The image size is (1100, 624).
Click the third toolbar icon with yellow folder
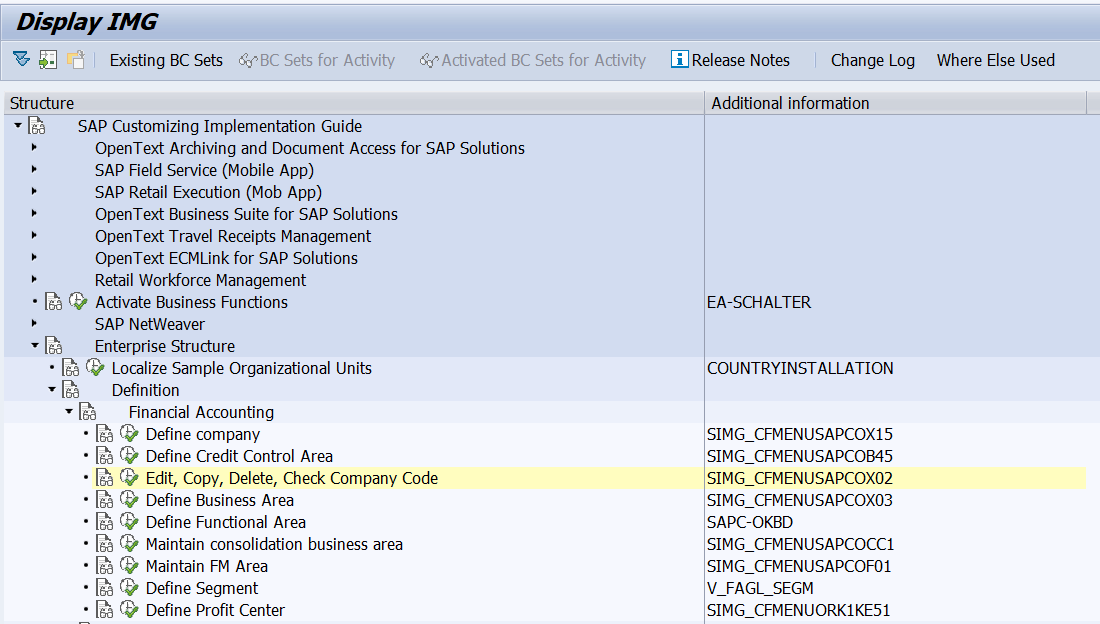pyautogui.click(x=76, y=60)
